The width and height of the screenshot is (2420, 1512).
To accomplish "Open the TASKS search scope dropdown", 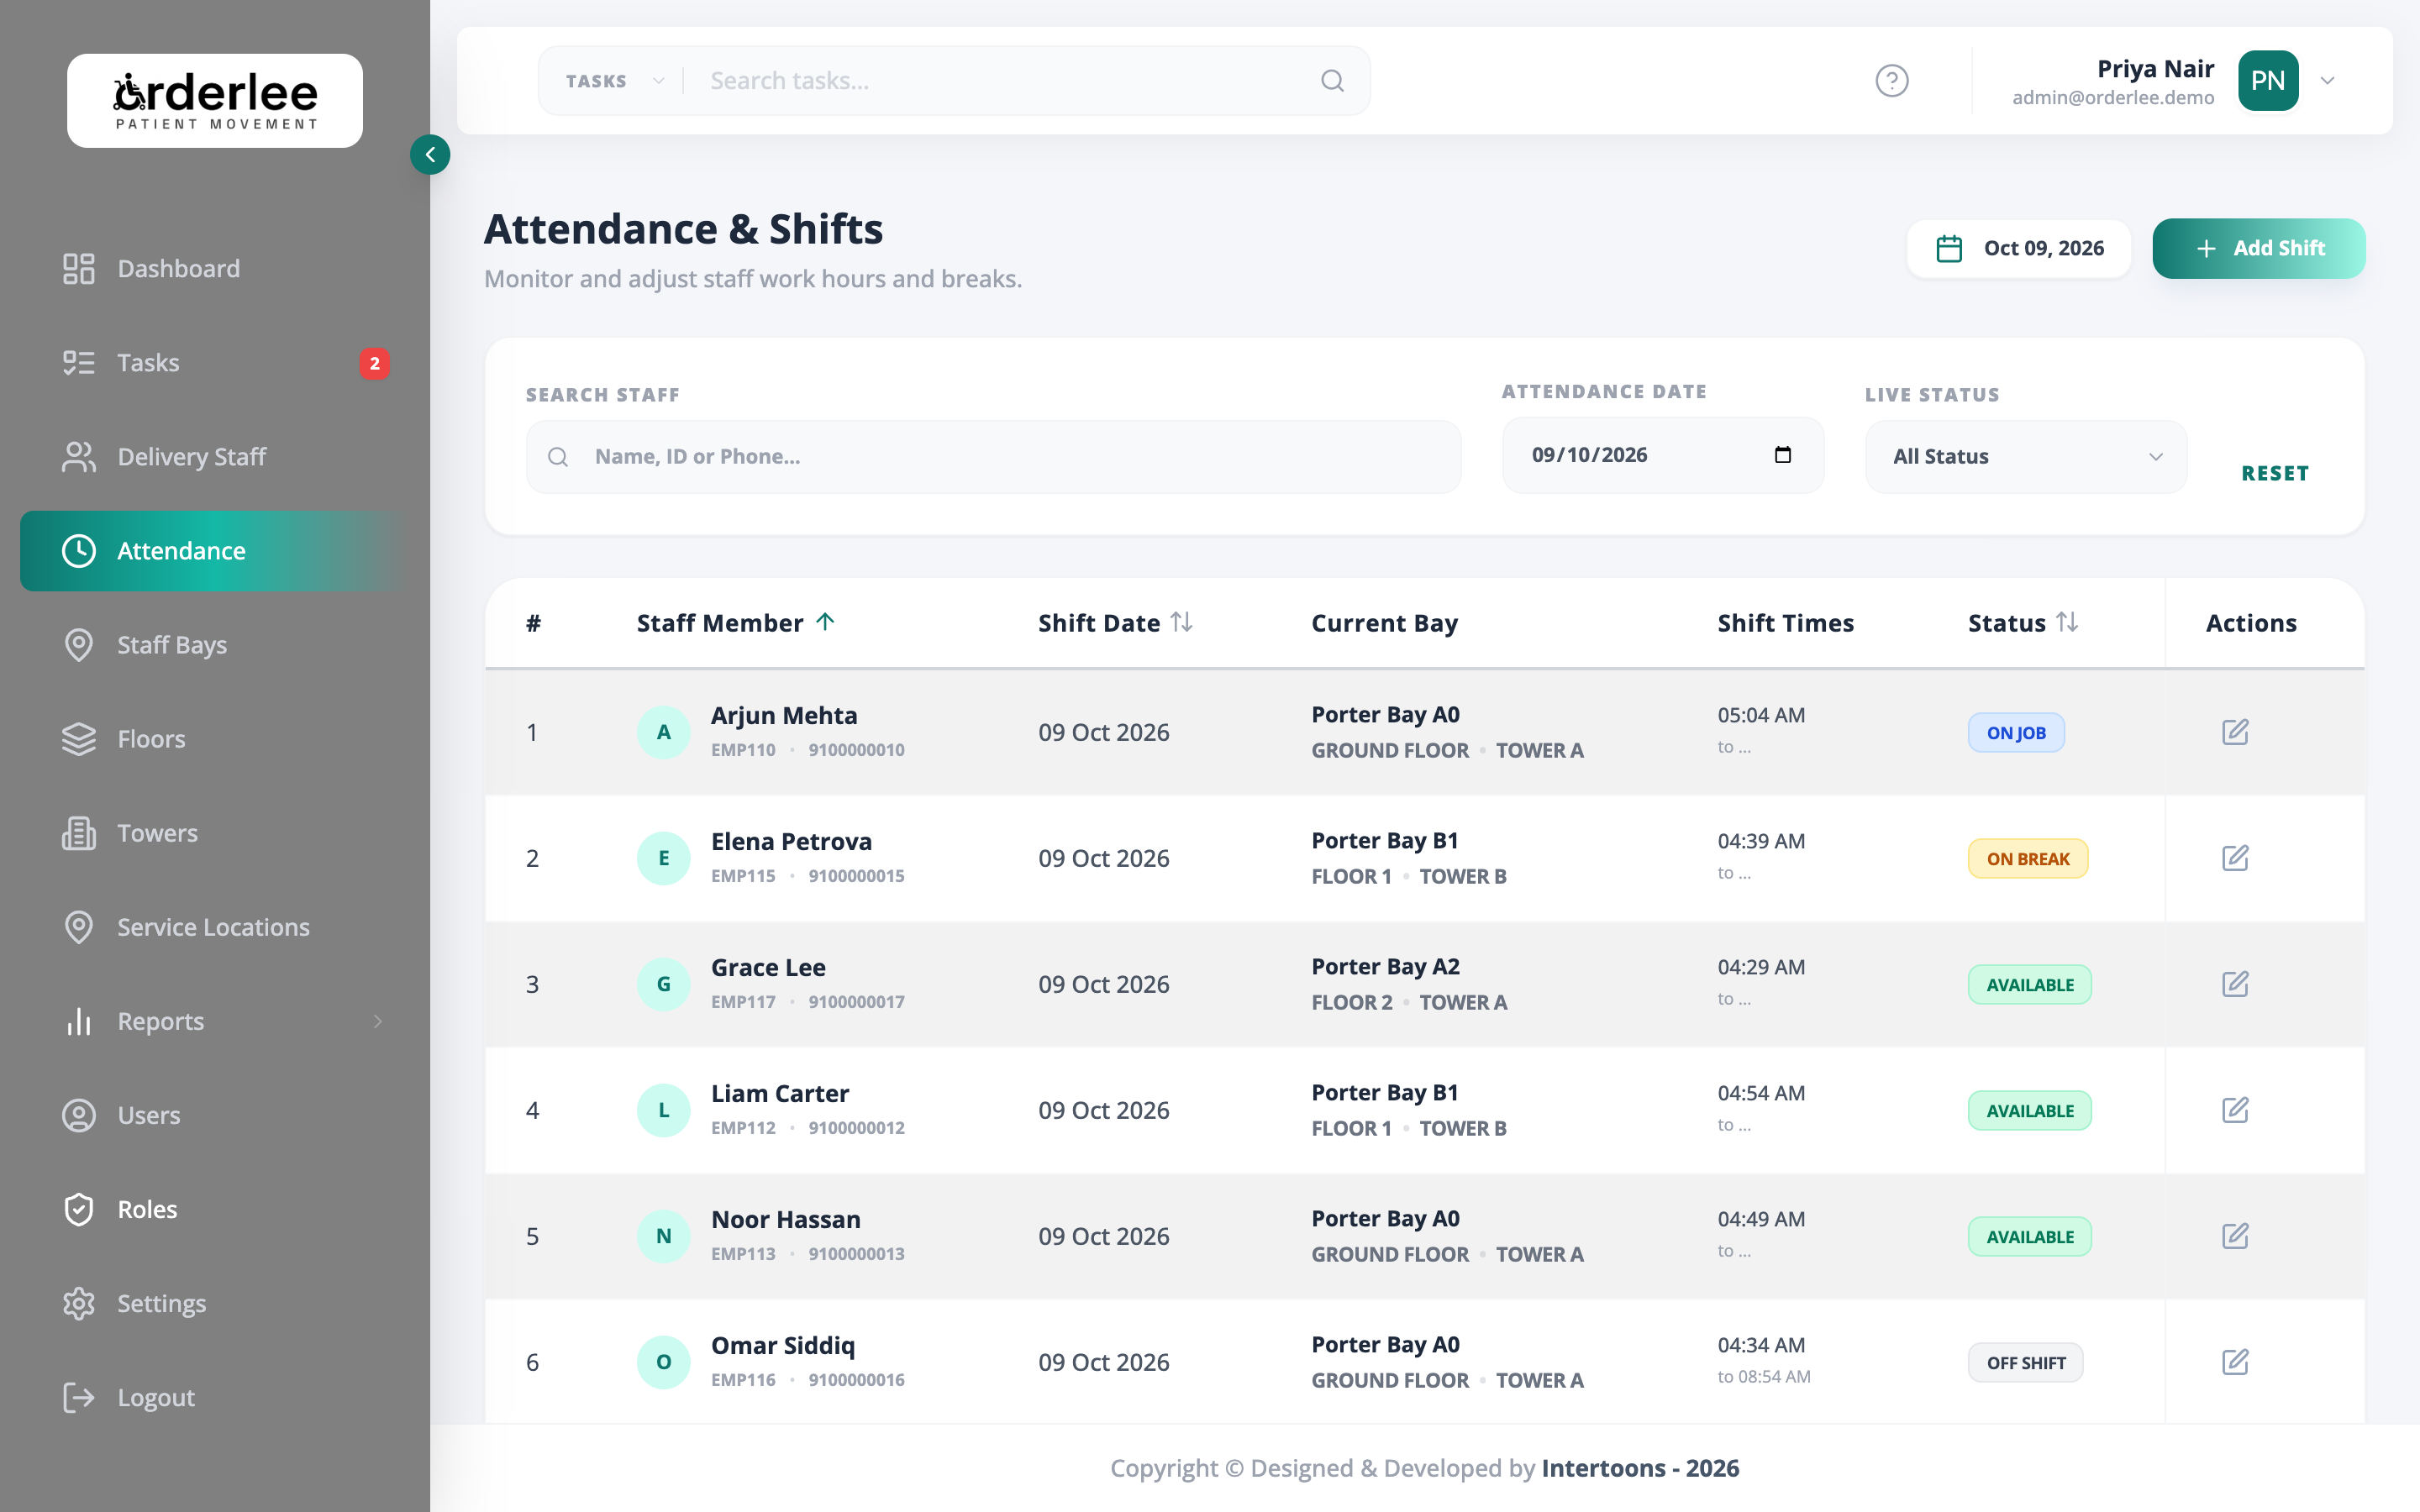I will pos(614,81).
